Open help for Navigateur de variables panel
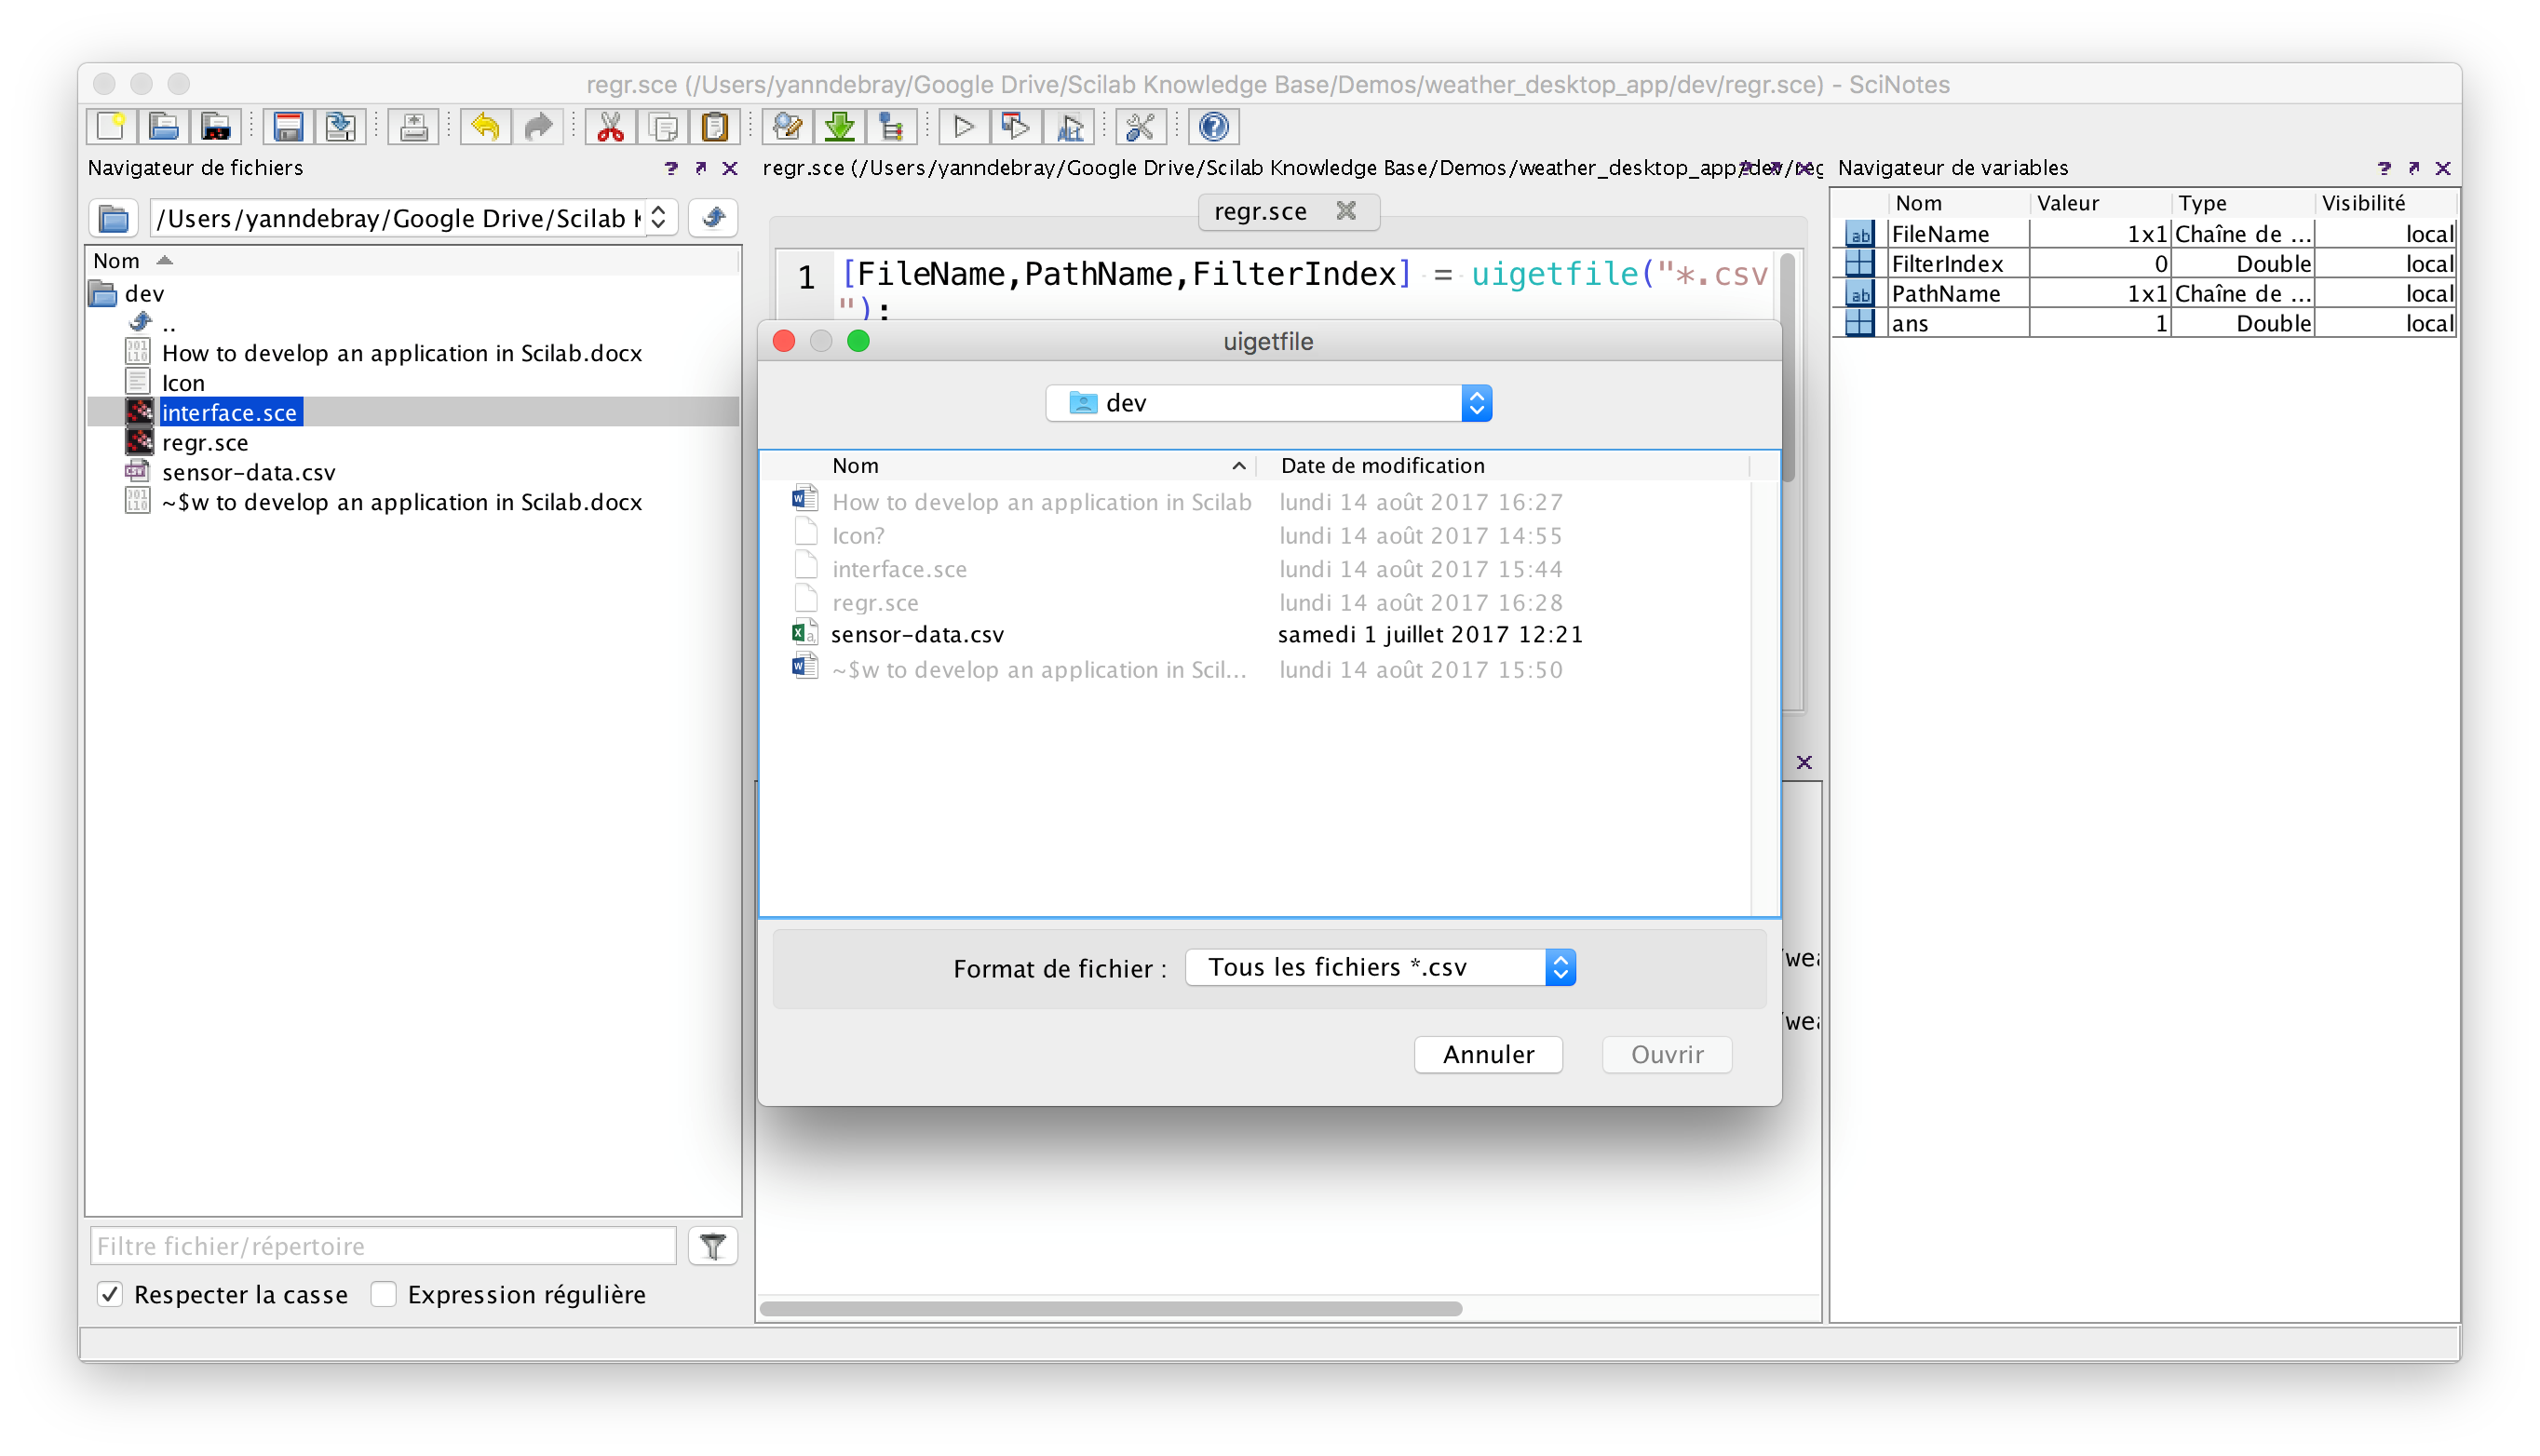This screenshot has height=1456, width=2540. 2384,168
